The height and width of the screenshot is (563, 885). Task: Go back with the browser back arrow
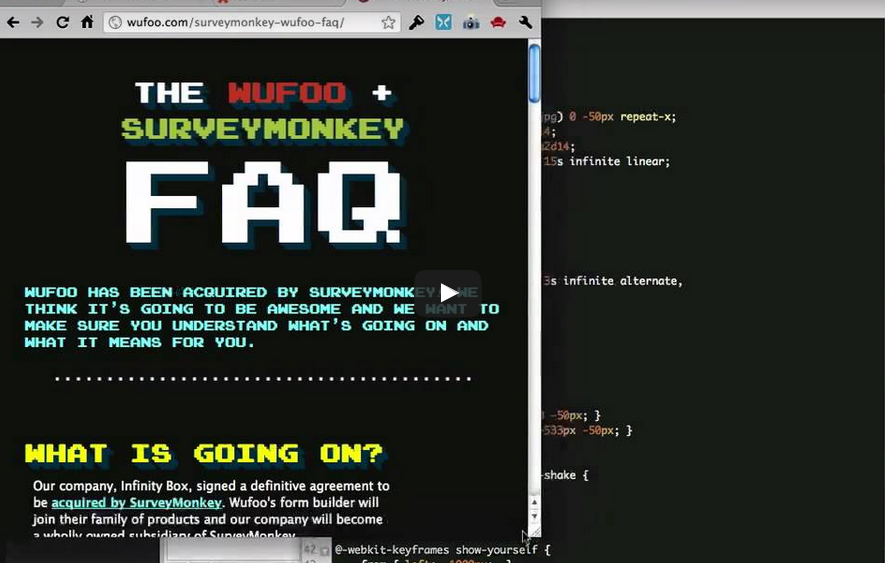(x=13, y=23)
